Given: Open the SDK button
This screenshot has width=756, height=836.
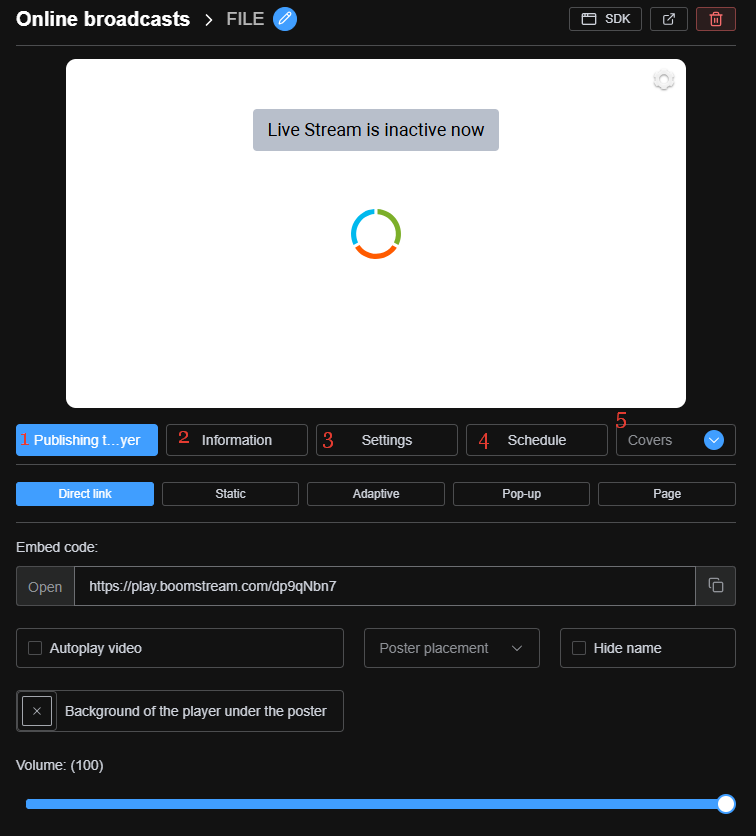Looking at the screenshot, I should pyautogui.click(x=605, y=19).
